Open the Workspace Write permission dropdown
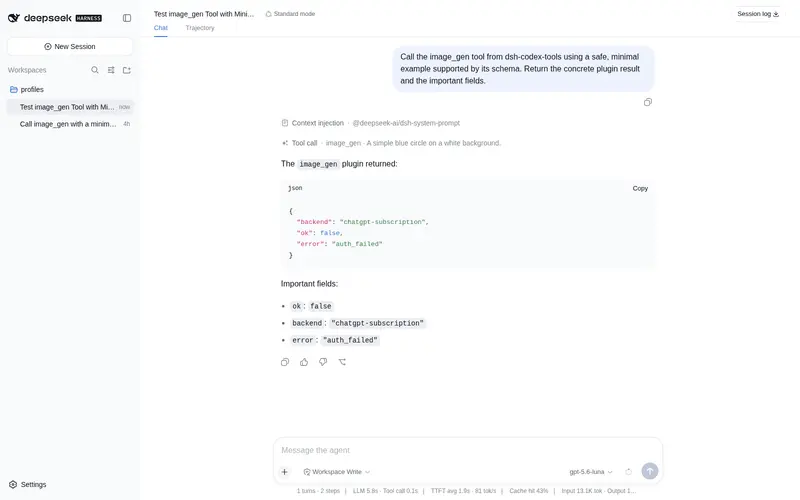Viewport: 800px width, 500px height. (x=337, y=472)
